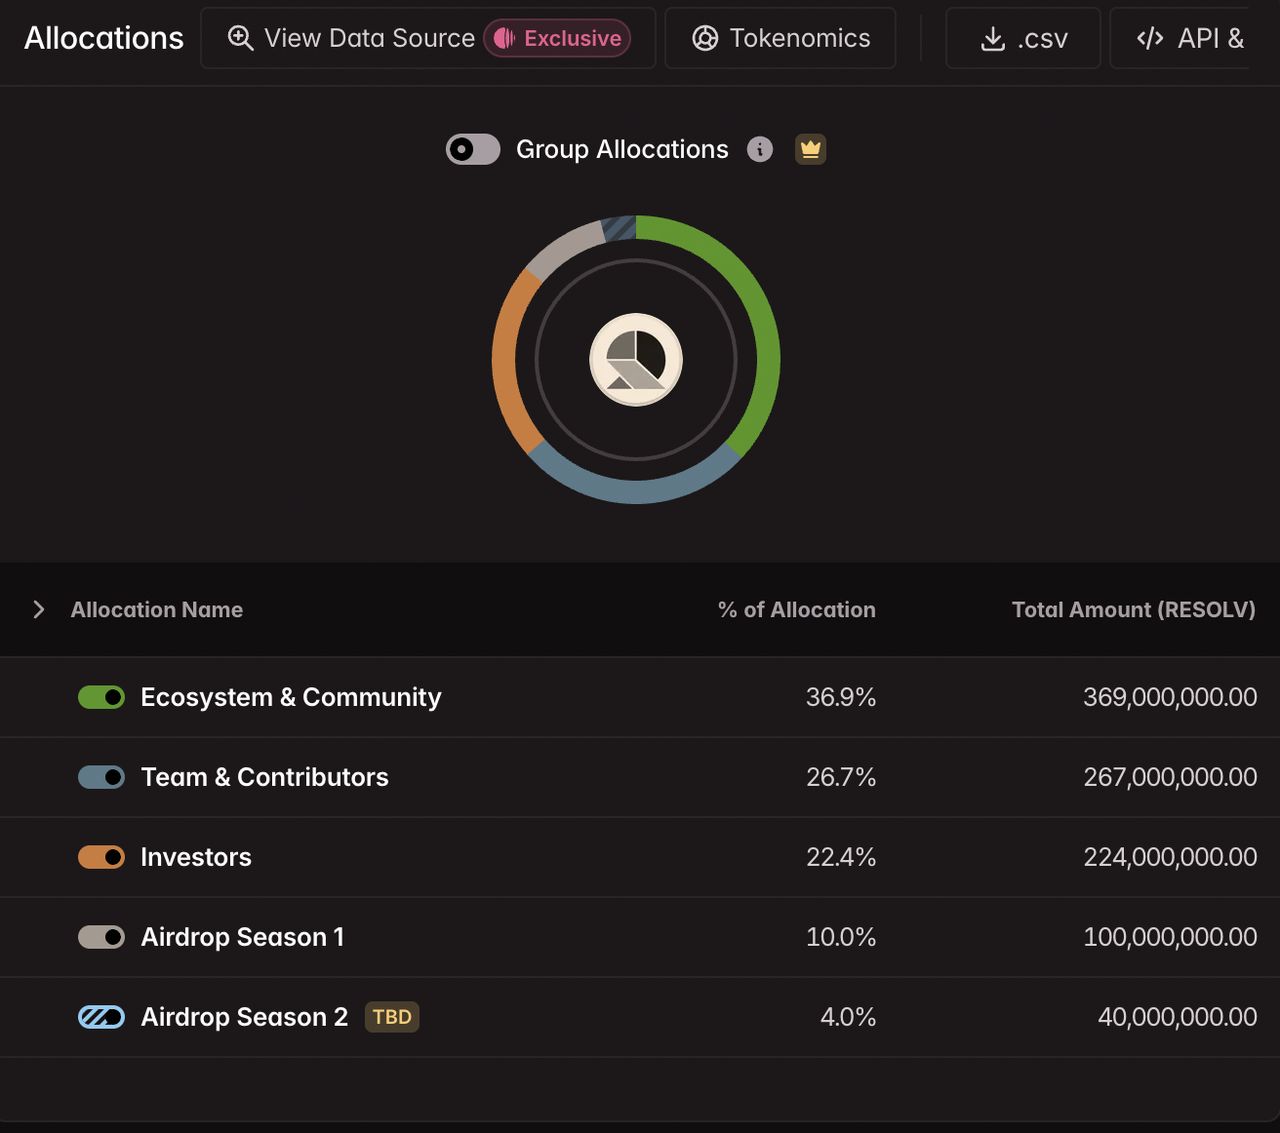This screenshot has width=1280, height=1133.
Task: Click the code brackets API icon
Action: click(x=1150, y=38)
